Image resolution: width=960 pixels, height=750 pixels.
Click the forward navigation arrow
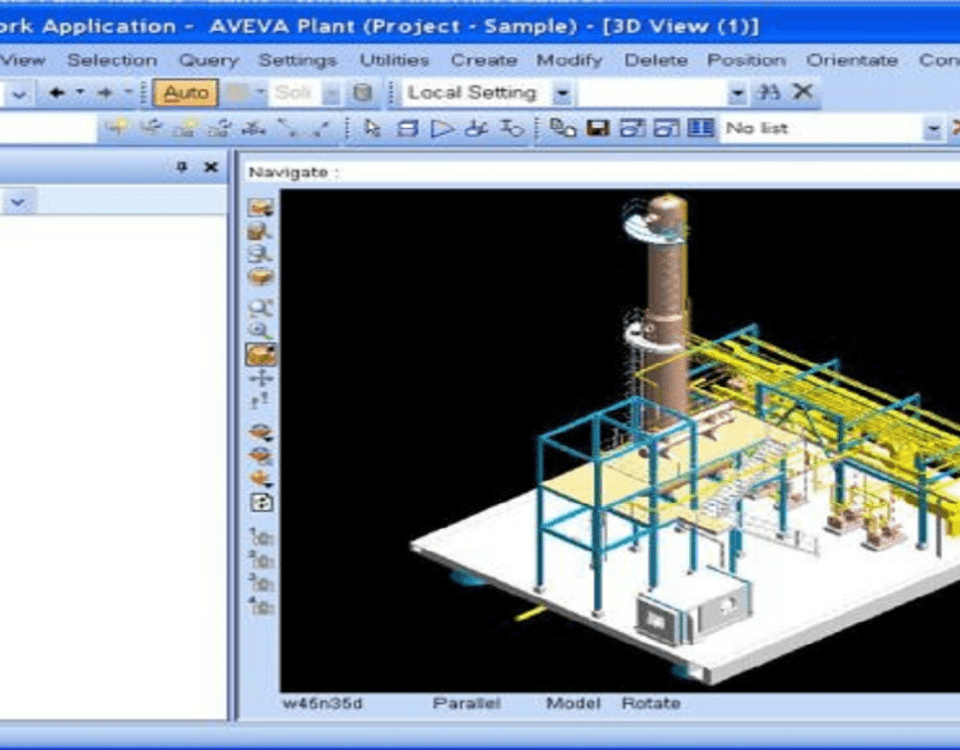click(x=105, y=93)
